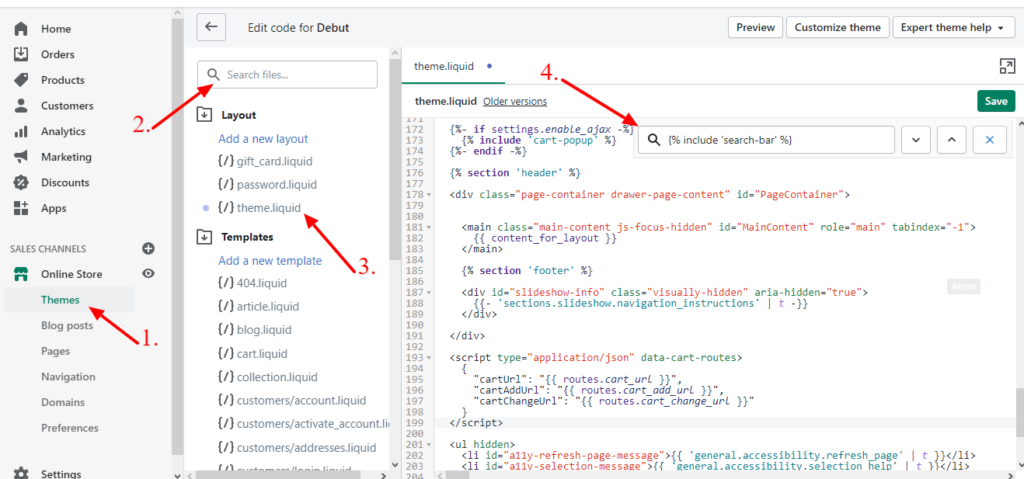Fold code at line 193
The height and width of the screenshot is (479, 1024).
click(428, 357)
